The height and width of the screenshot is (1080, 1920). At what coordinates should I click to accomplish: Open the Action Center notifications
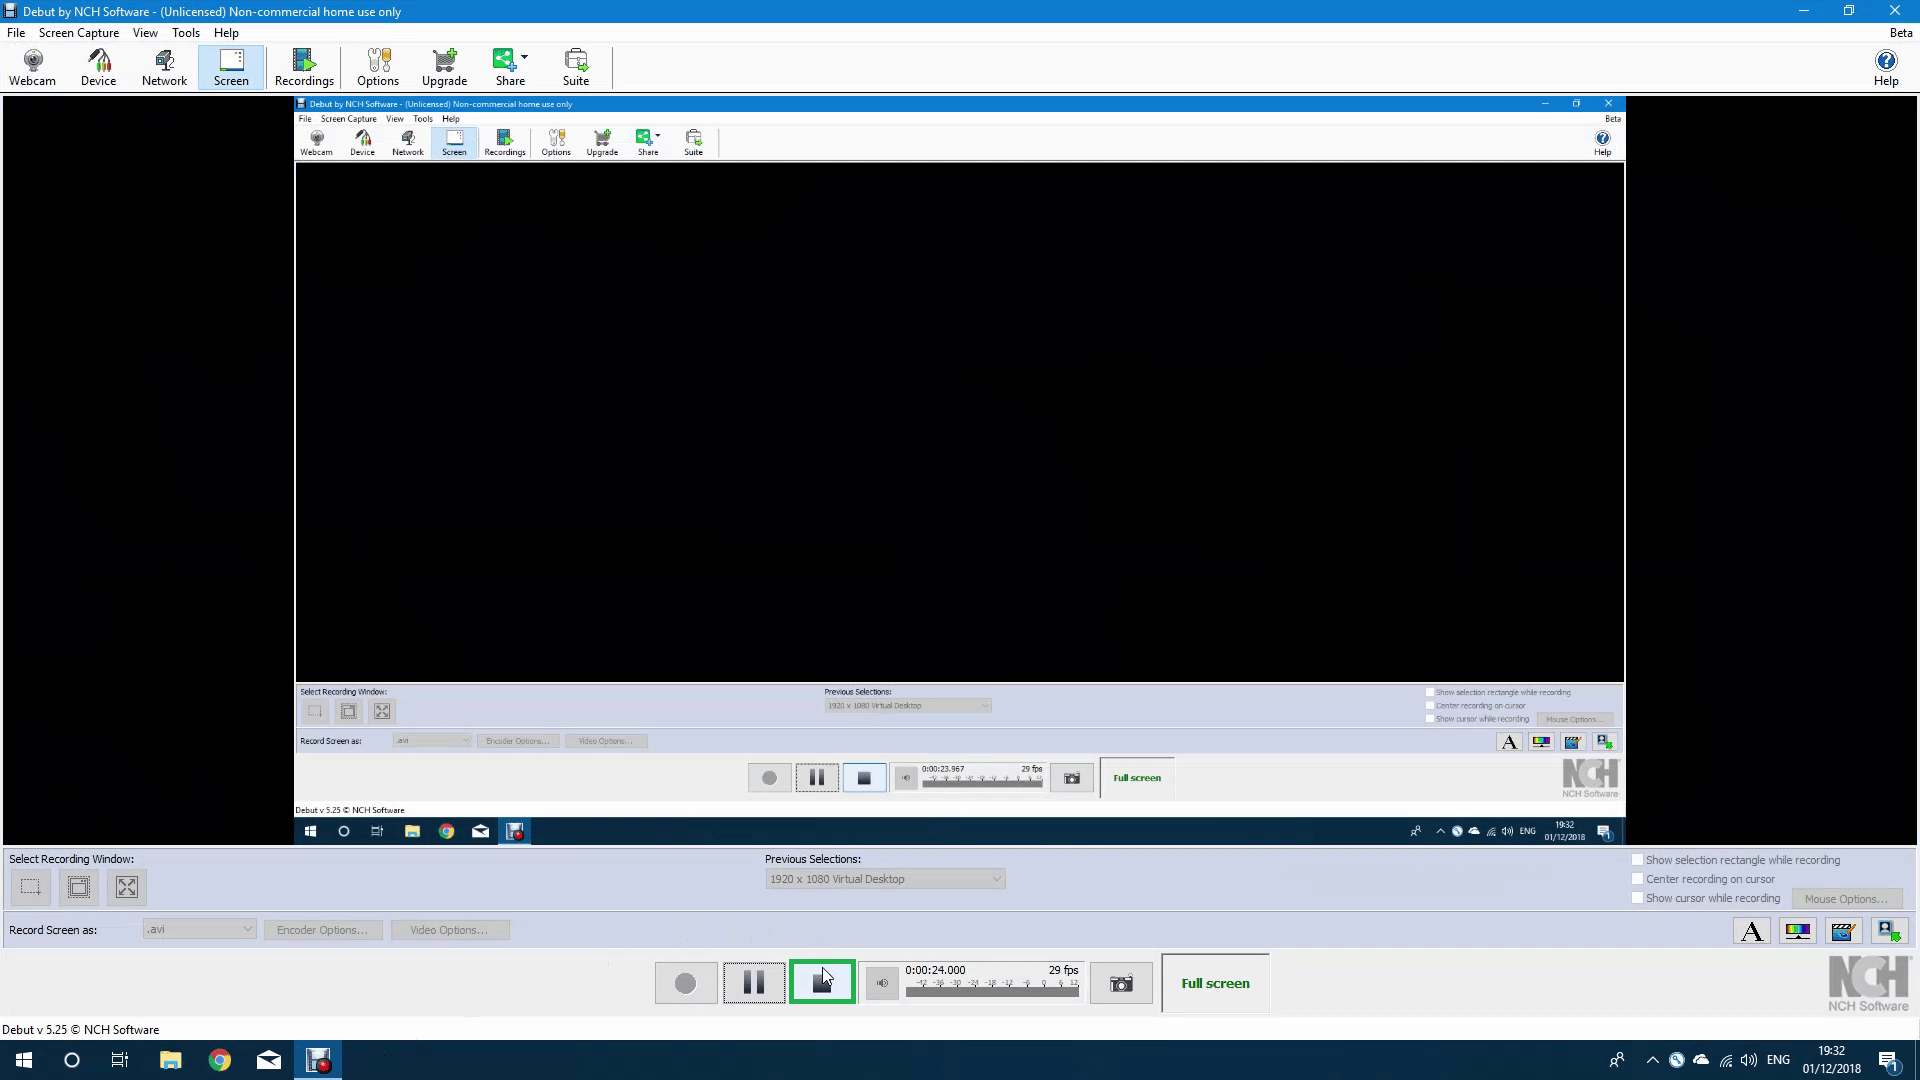pos(1889,1060)
